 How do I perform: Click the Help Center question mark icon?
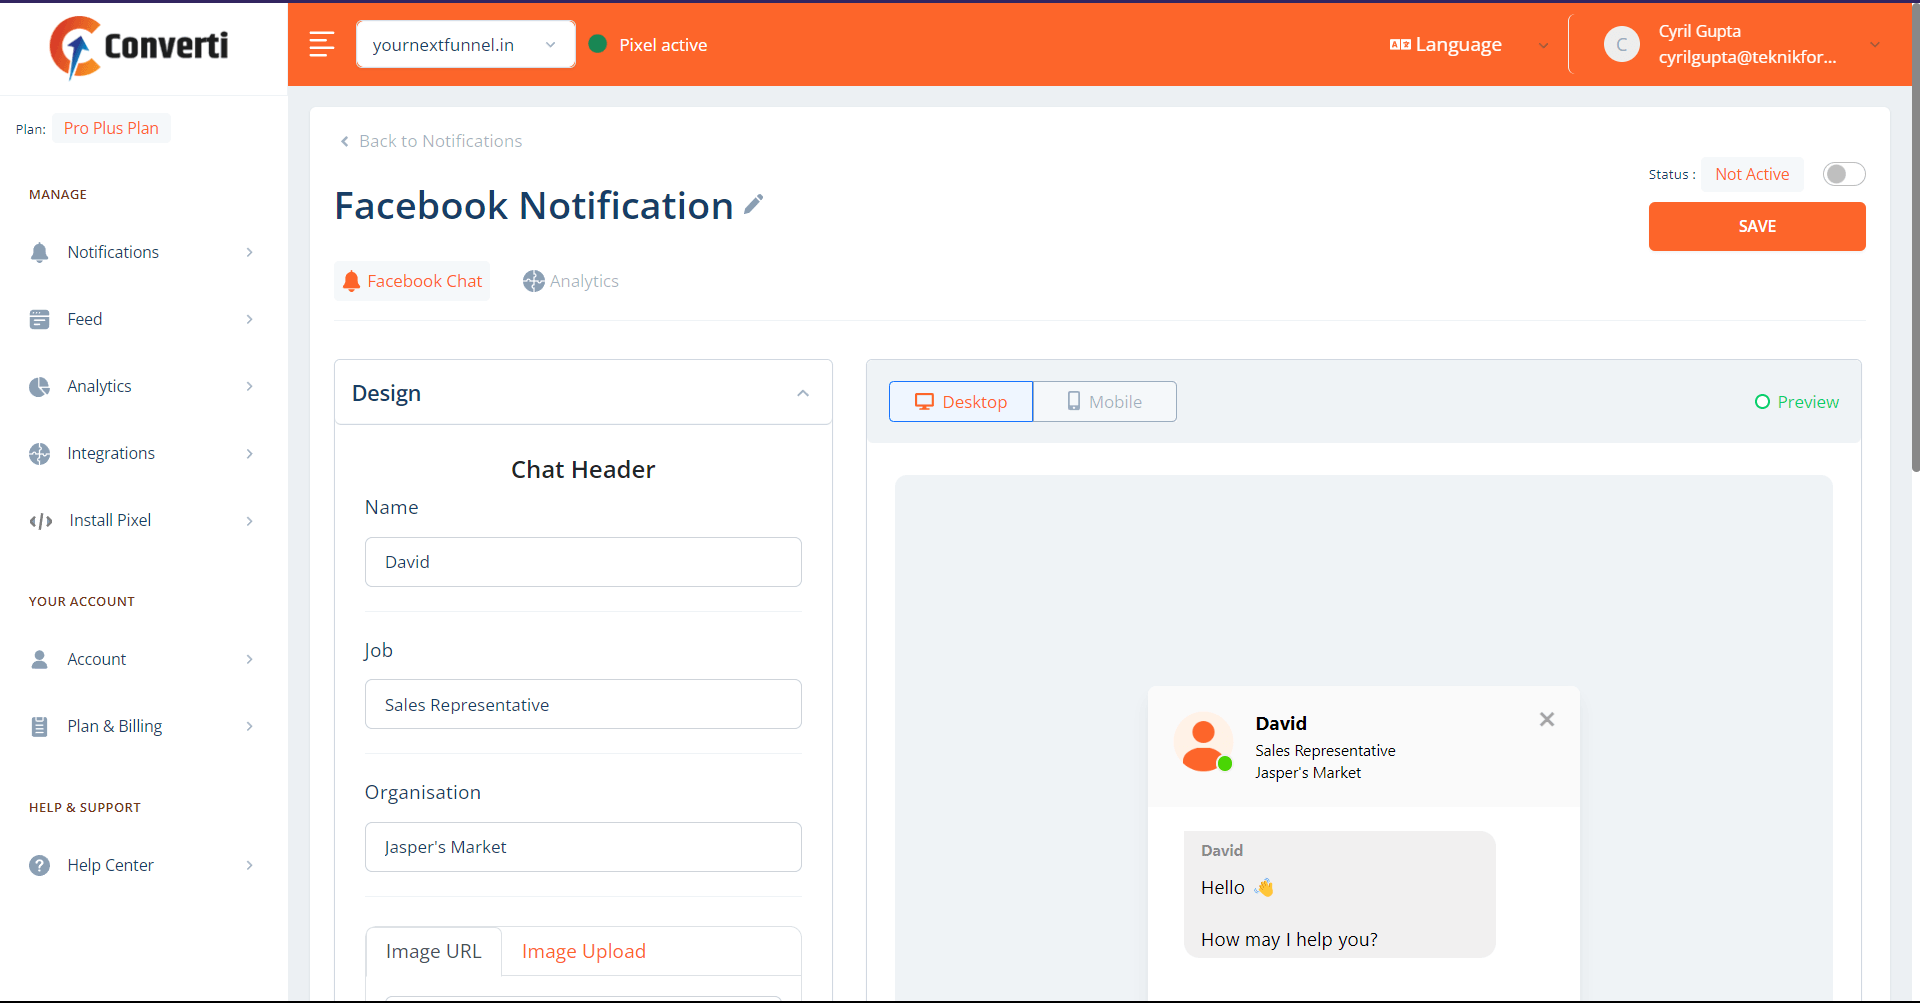pyautogui.click(x=39, y=865)
